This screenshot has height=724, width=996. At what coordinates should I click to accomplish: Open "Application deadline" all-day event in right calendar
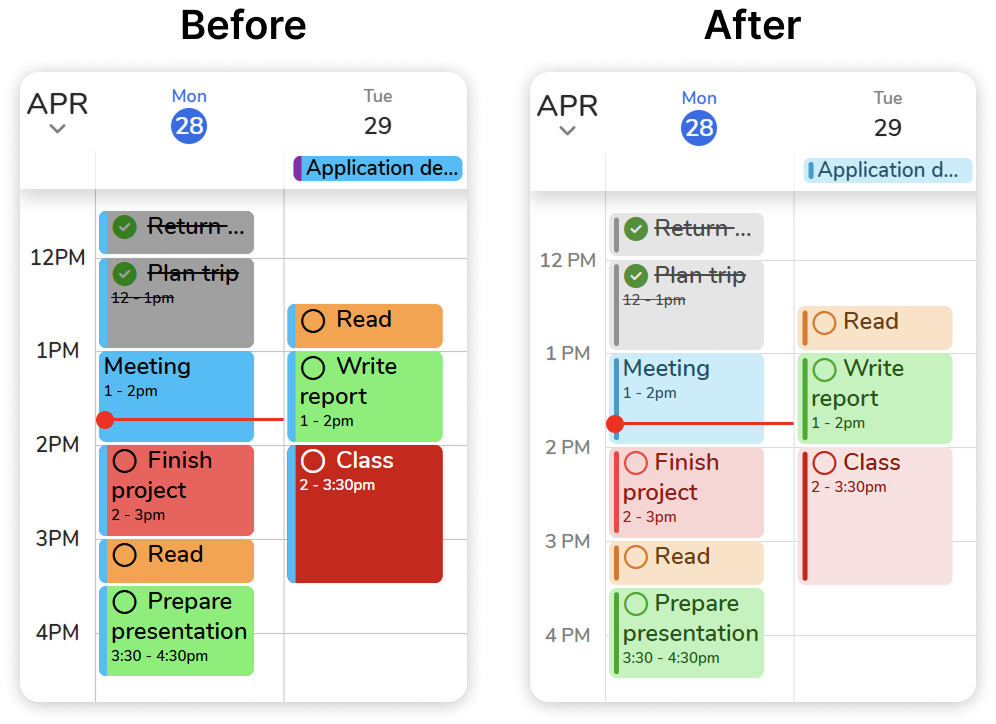(x=888, y=170)
